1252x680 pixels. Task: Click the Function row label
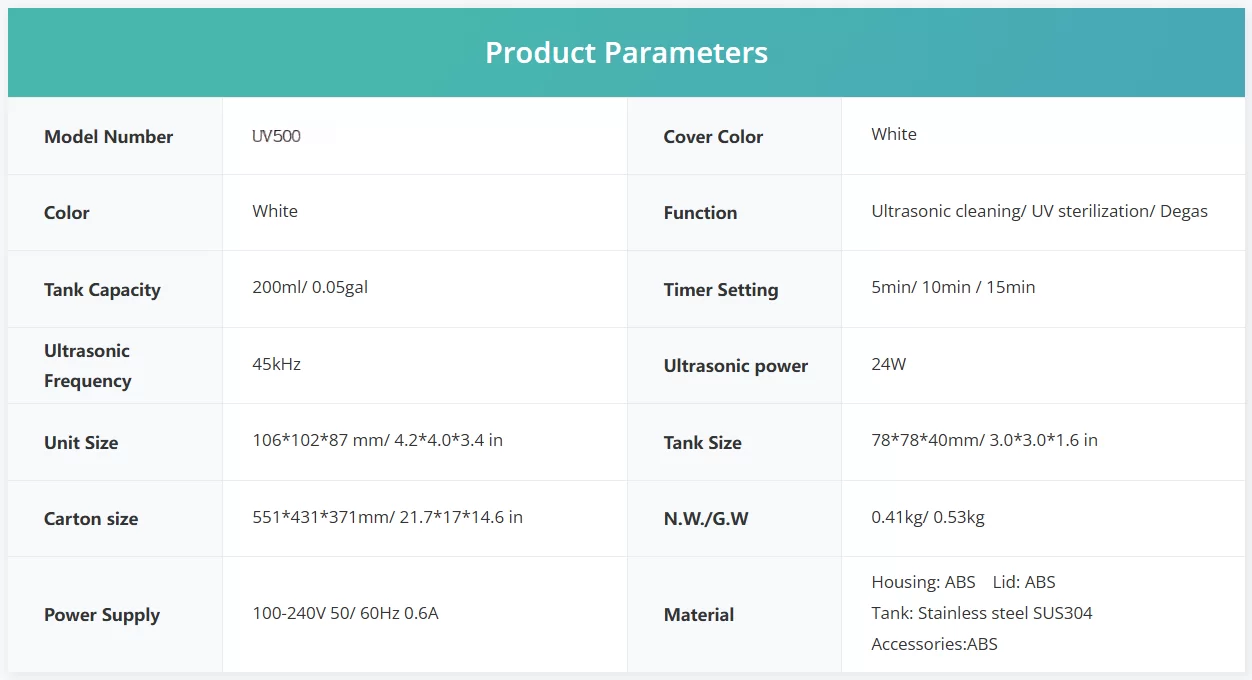[x=700, y=213]
